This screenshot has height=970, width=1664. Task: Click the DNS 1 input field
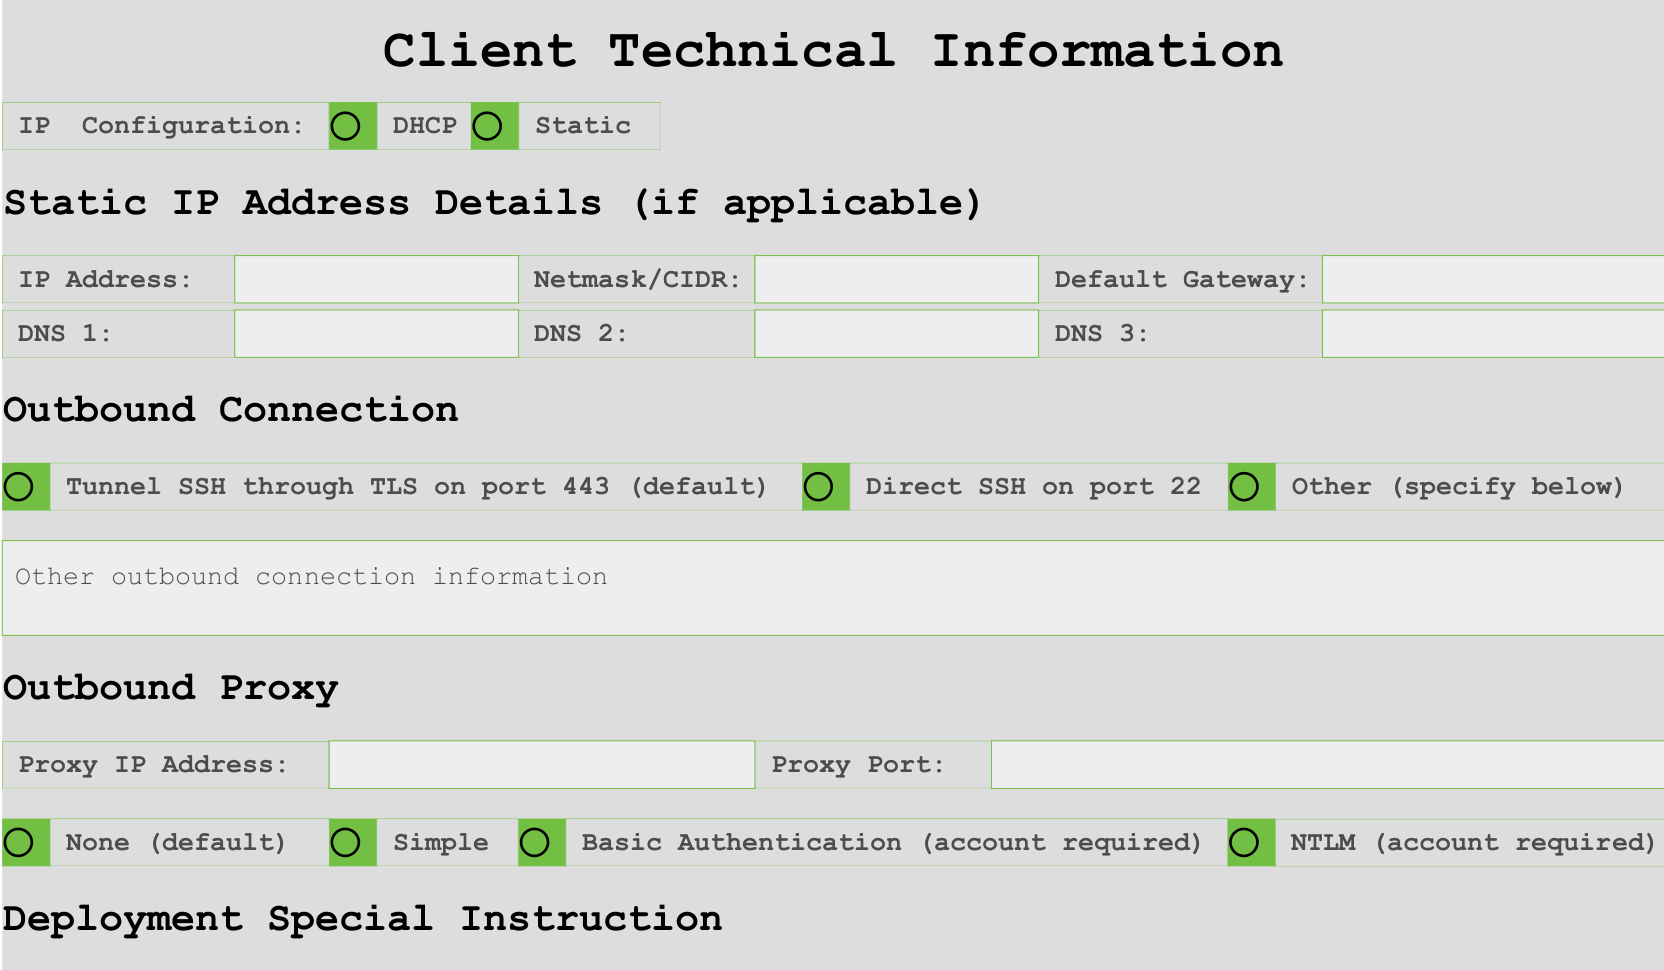[375, 333]
